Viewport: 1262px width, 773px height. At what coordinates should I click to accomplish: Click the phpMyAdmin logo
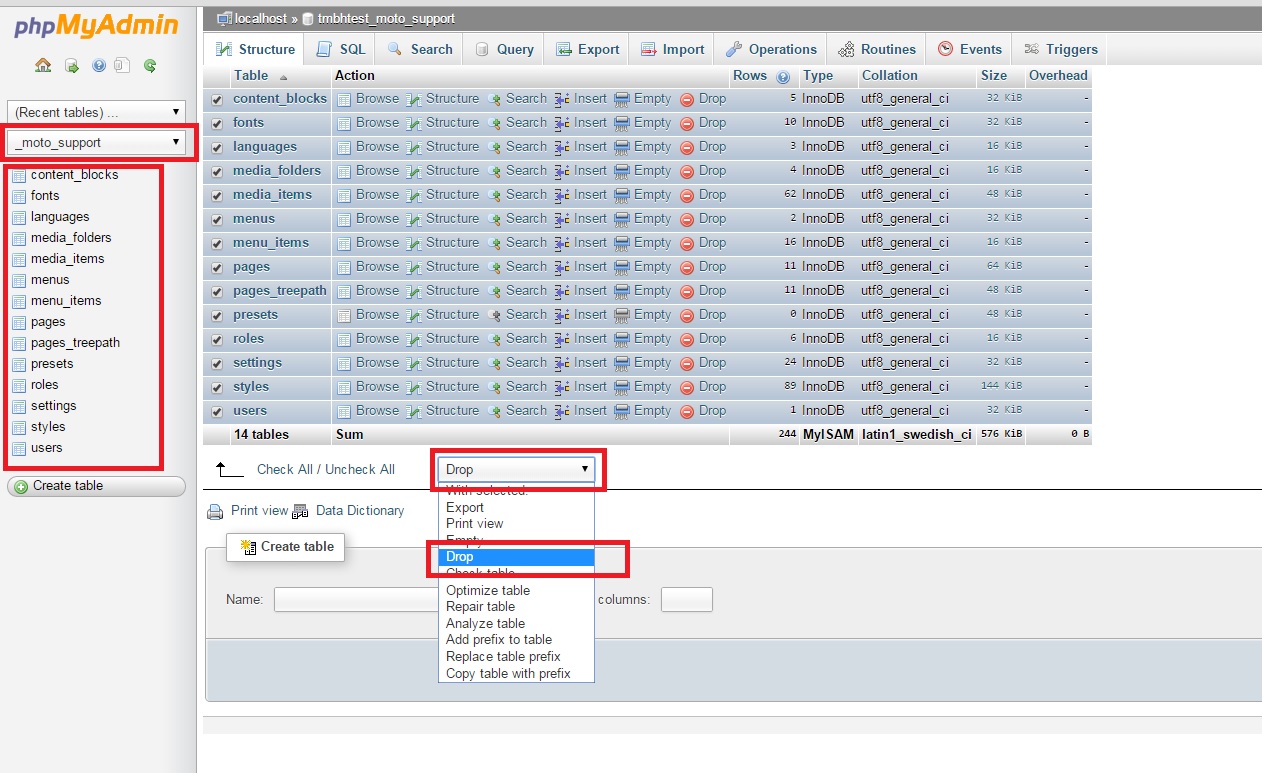[96, 25]
